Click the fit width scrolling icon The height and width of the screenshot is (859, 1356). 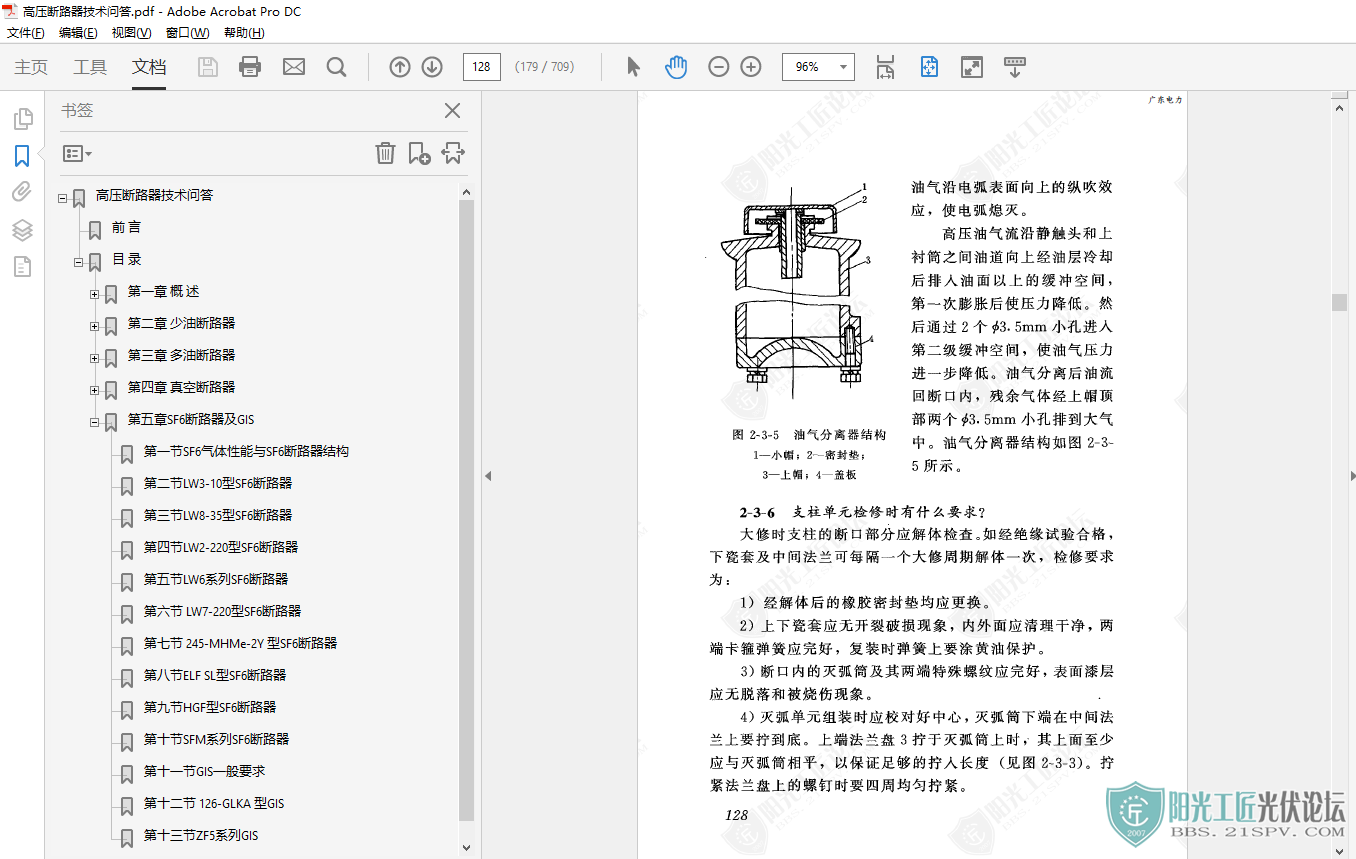point(885,67)
